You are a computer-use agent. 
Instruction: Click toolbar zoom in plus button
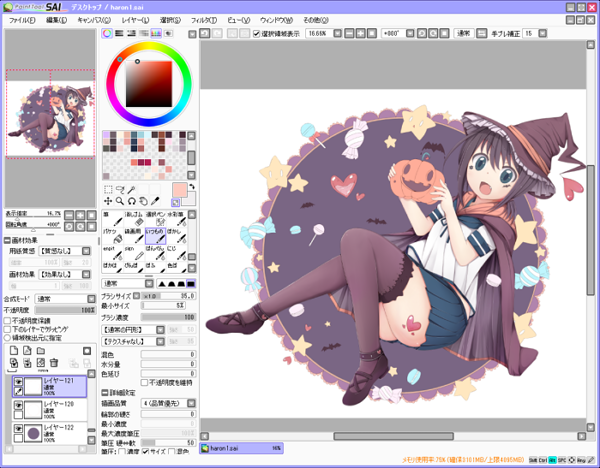[x=360, y=34]
